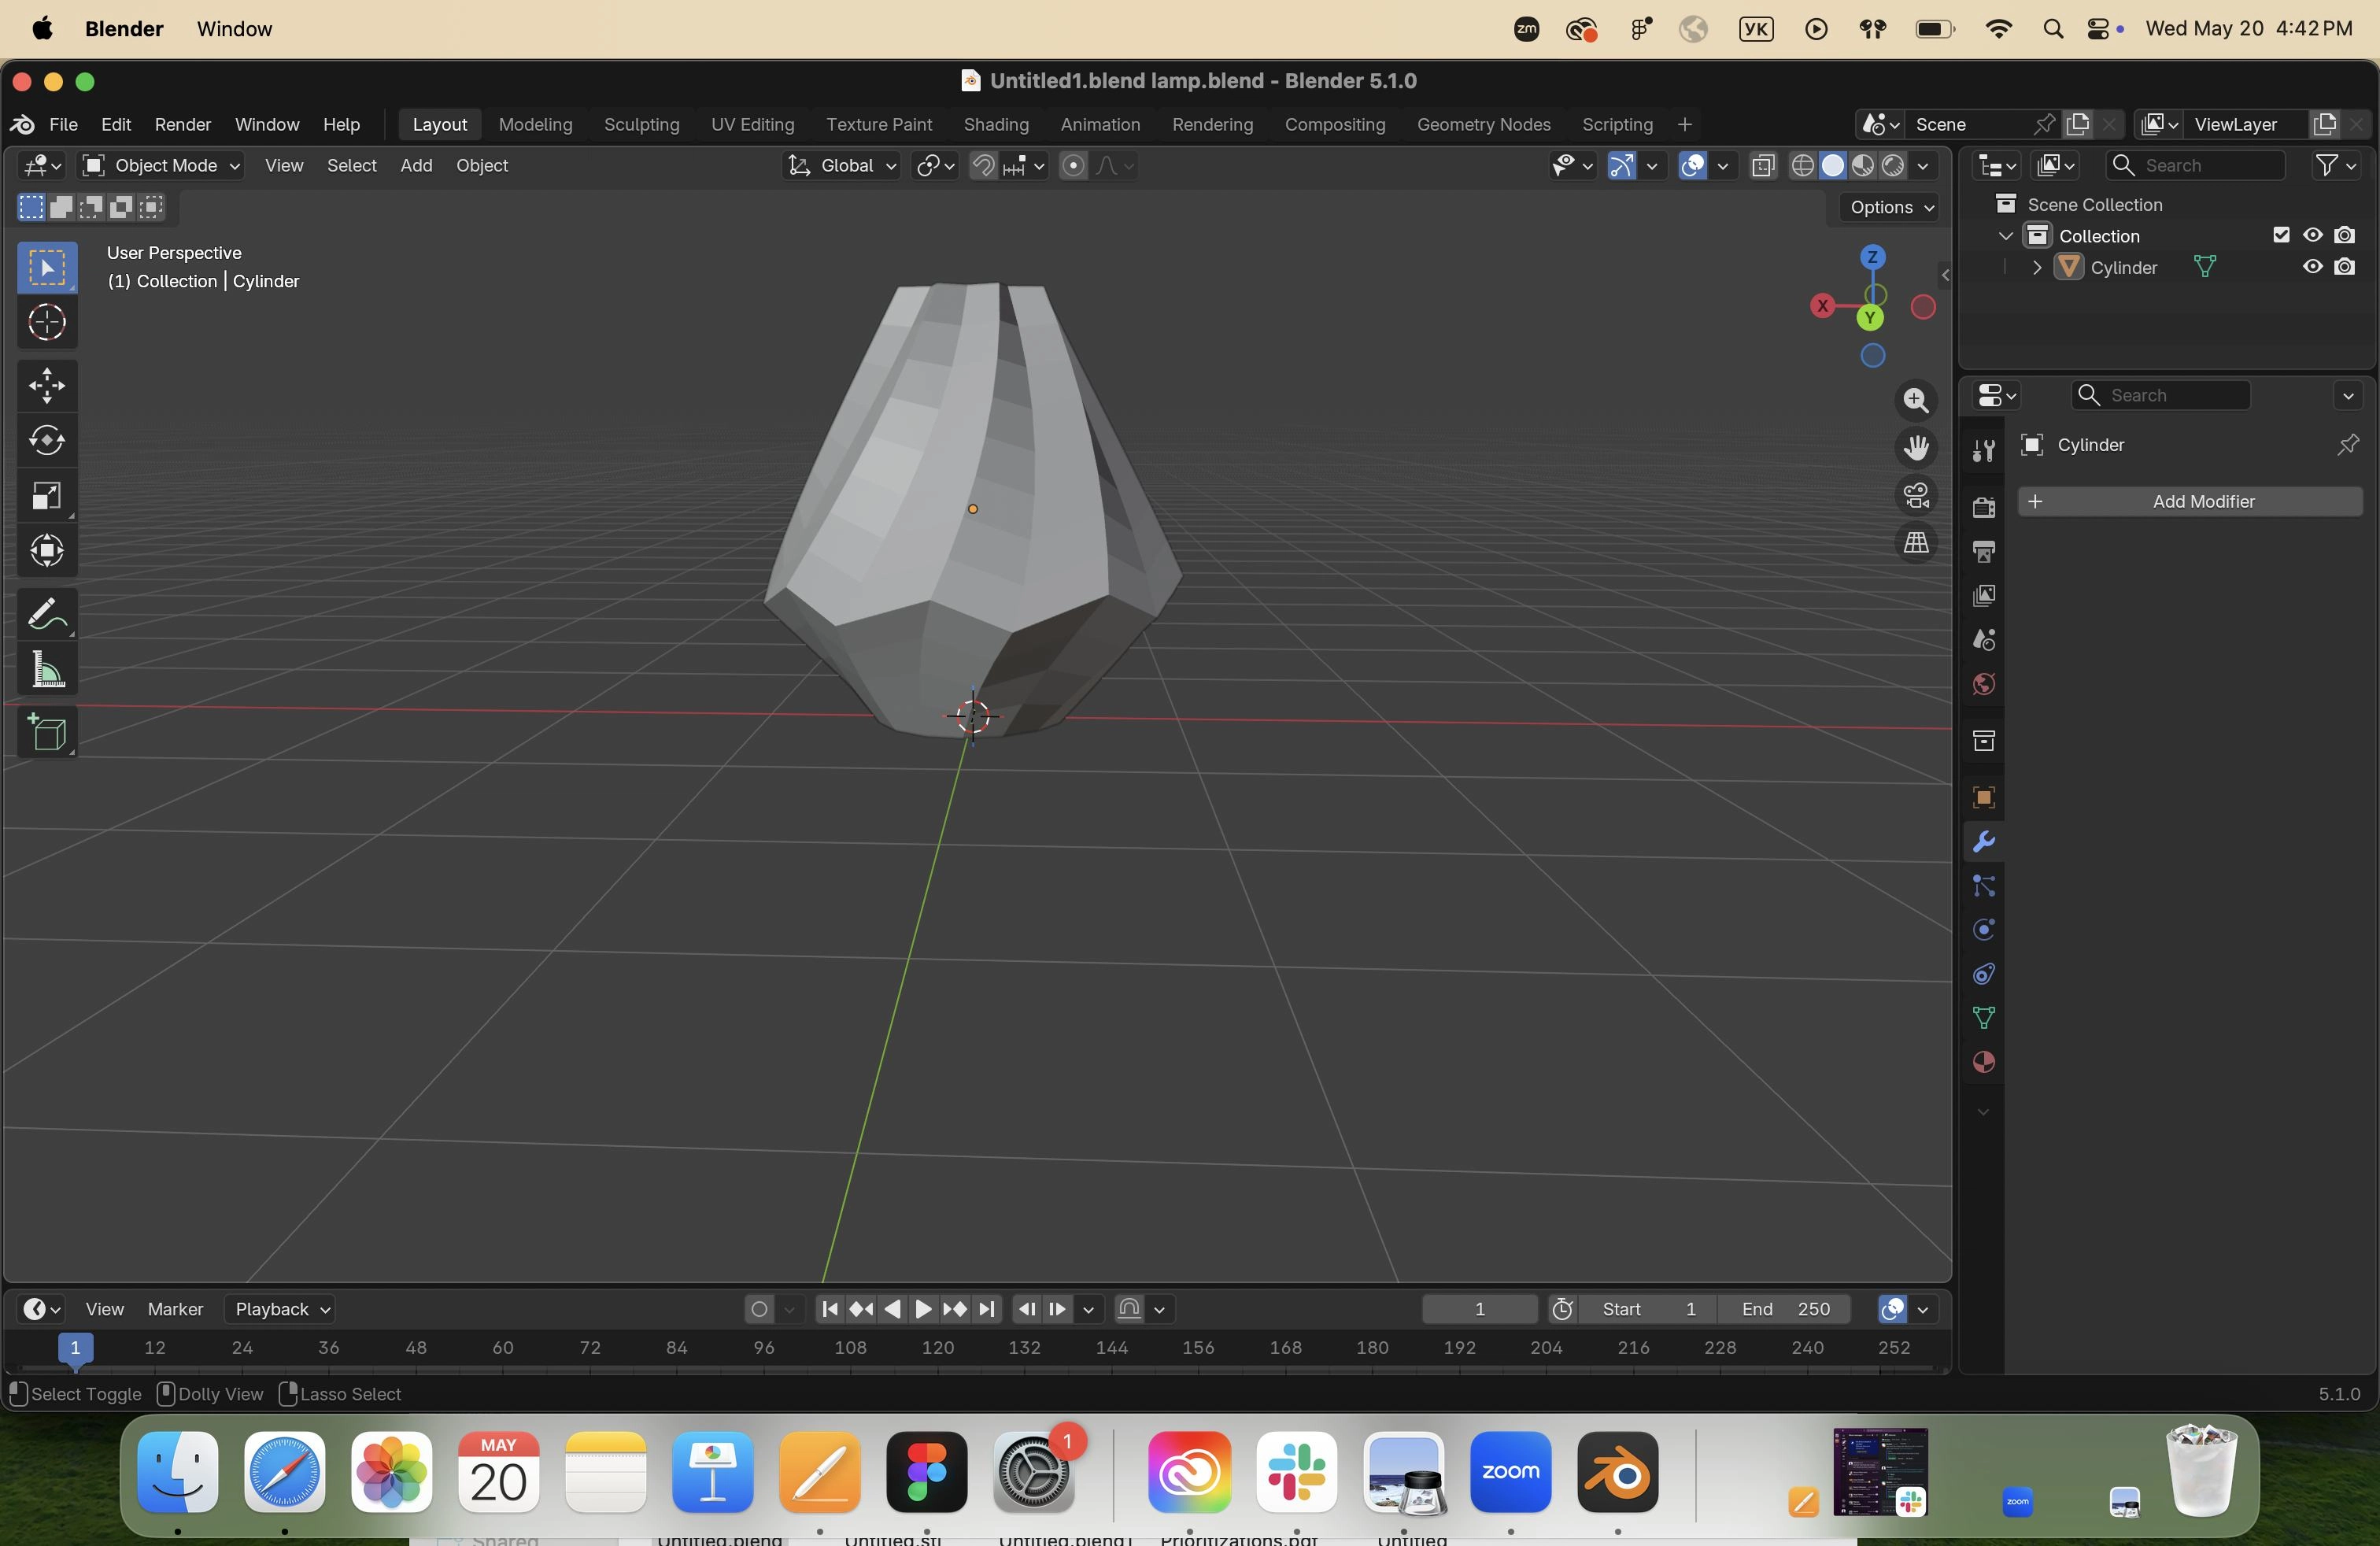Image resolution: width=2380 pixels, height=1546 pixels.
Task: Play the animation forward
Action: click(x=923, y=1310)
